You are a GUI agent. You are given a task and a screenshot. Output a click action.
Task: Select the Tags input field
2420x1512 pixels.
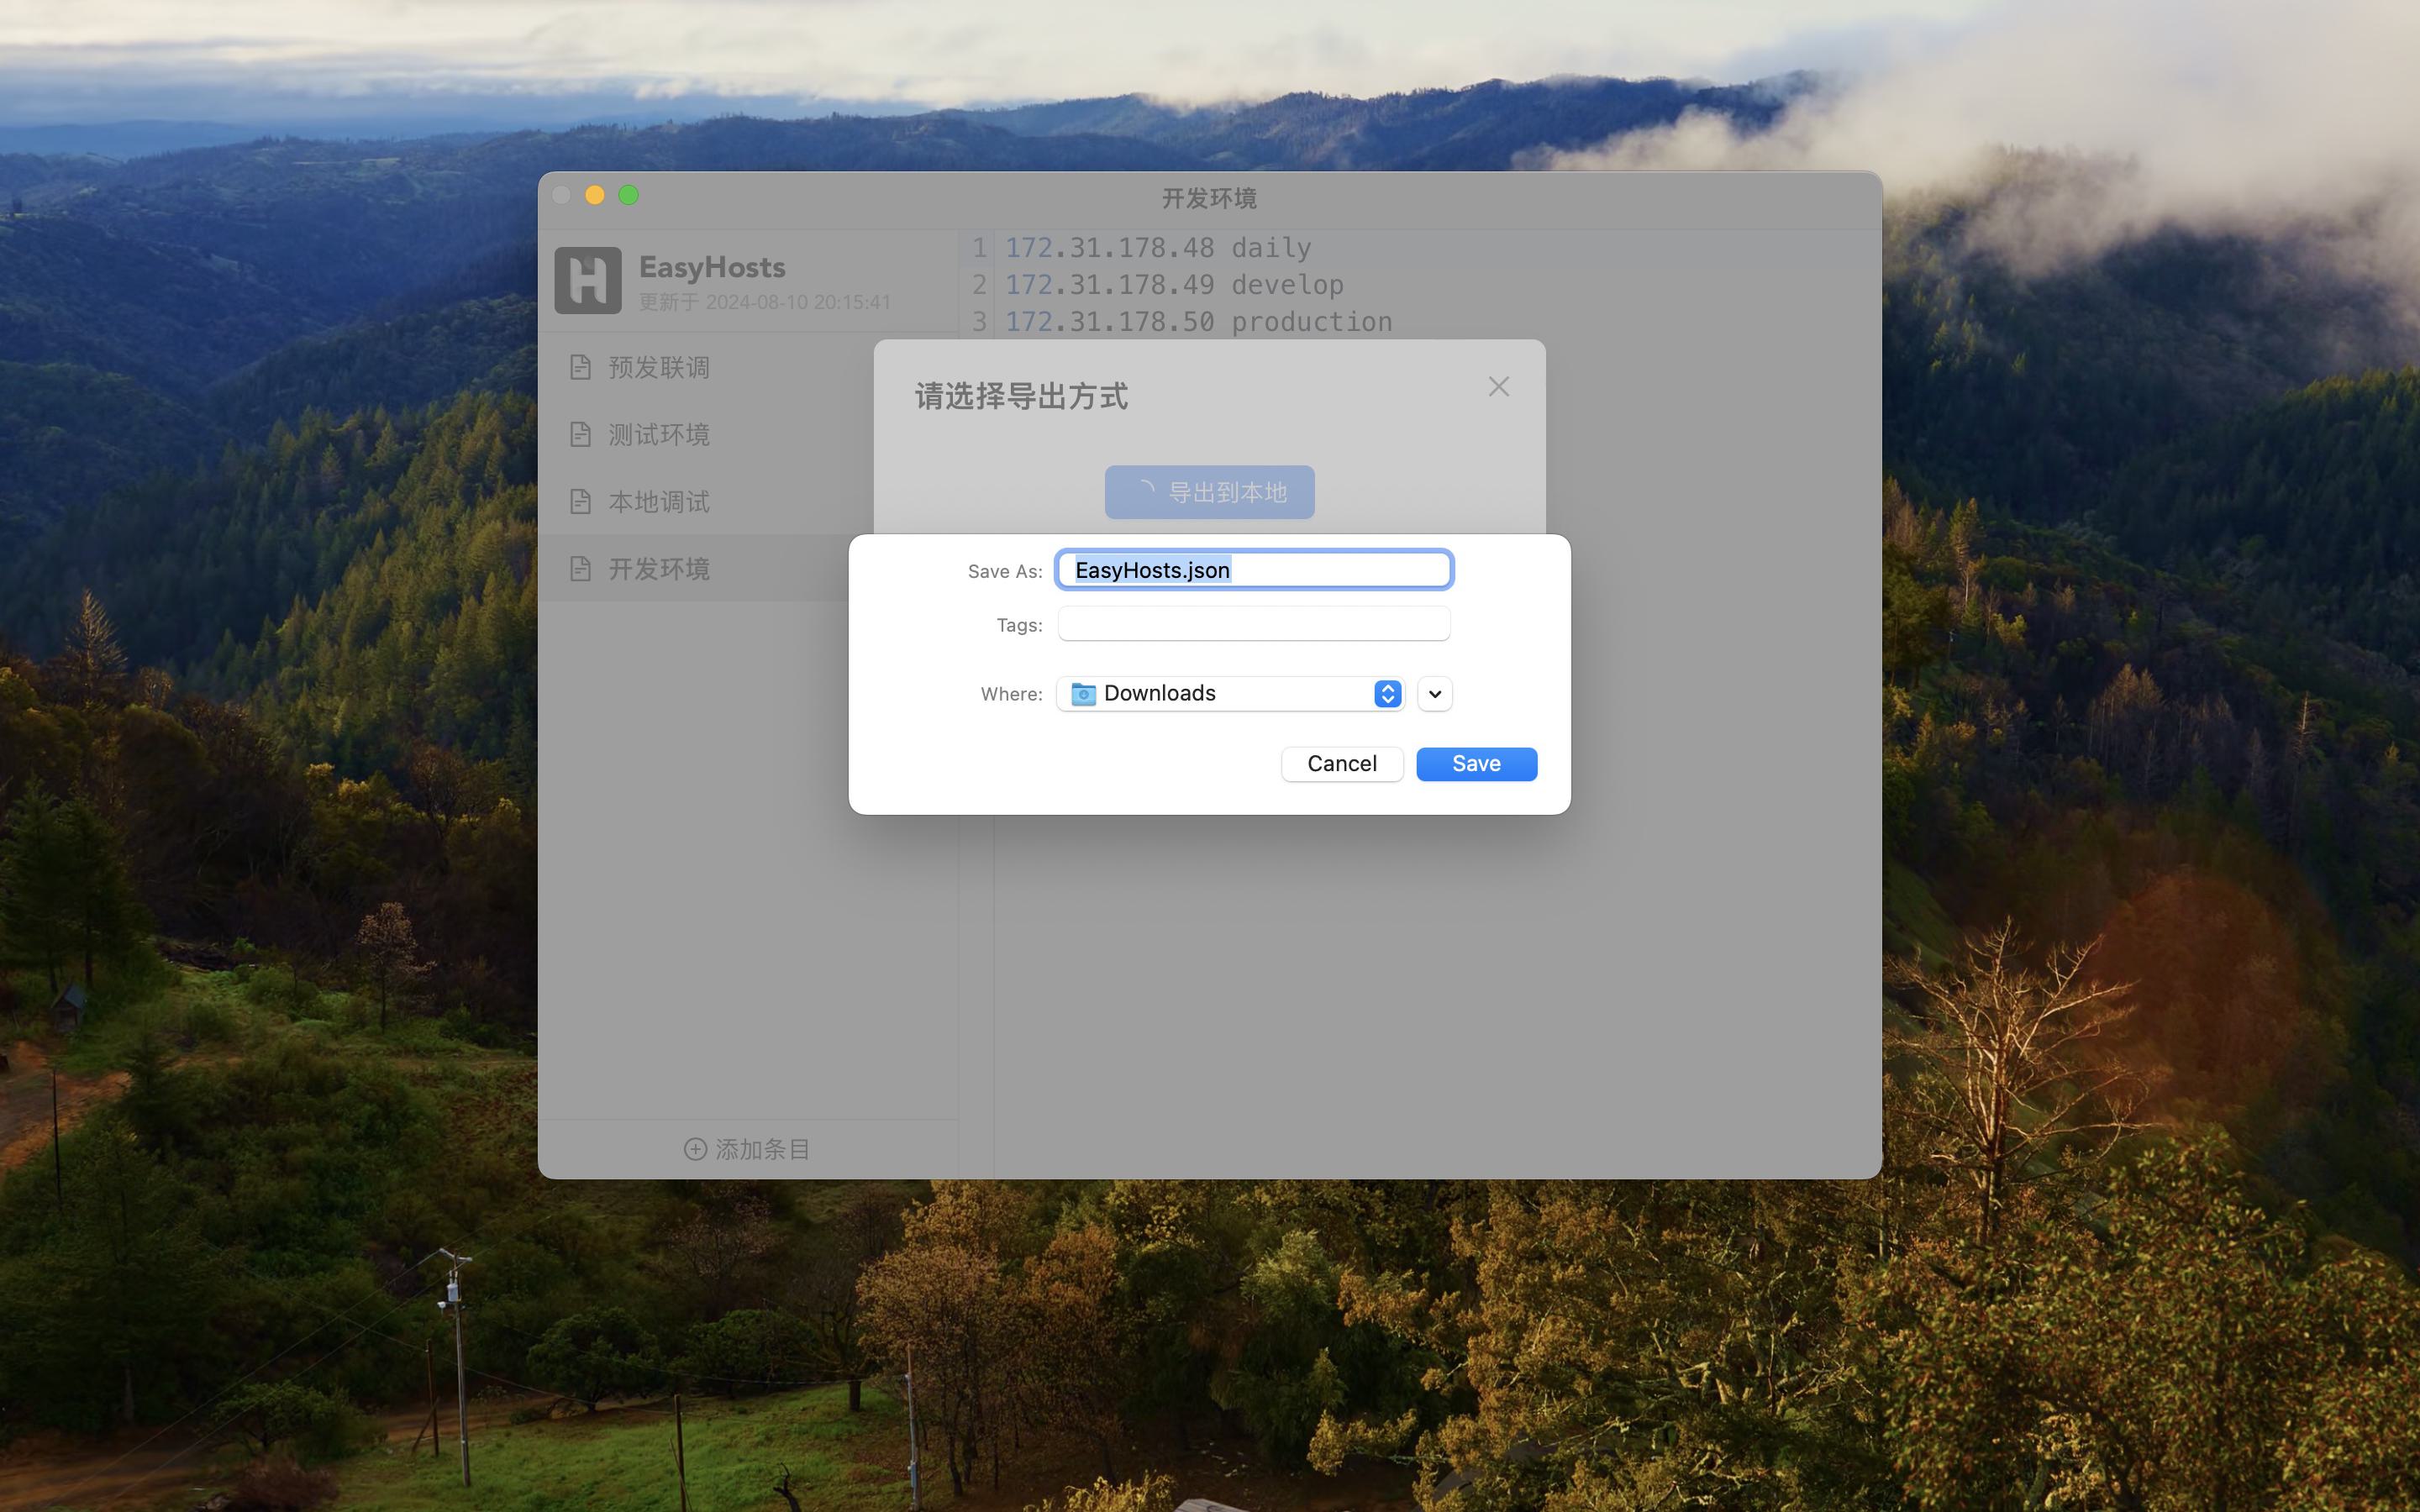[x=1255, y=623]
